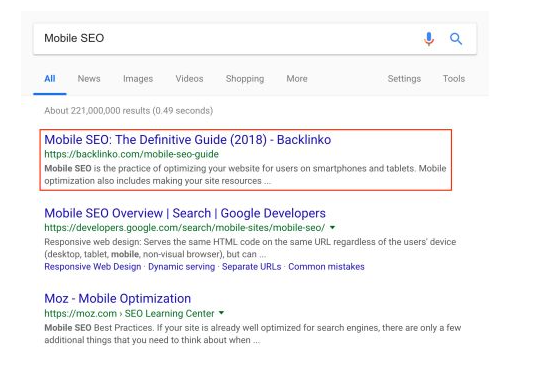Open the Separate URLs sitelink
Screen dimensions: 543x380
[251, 267]
